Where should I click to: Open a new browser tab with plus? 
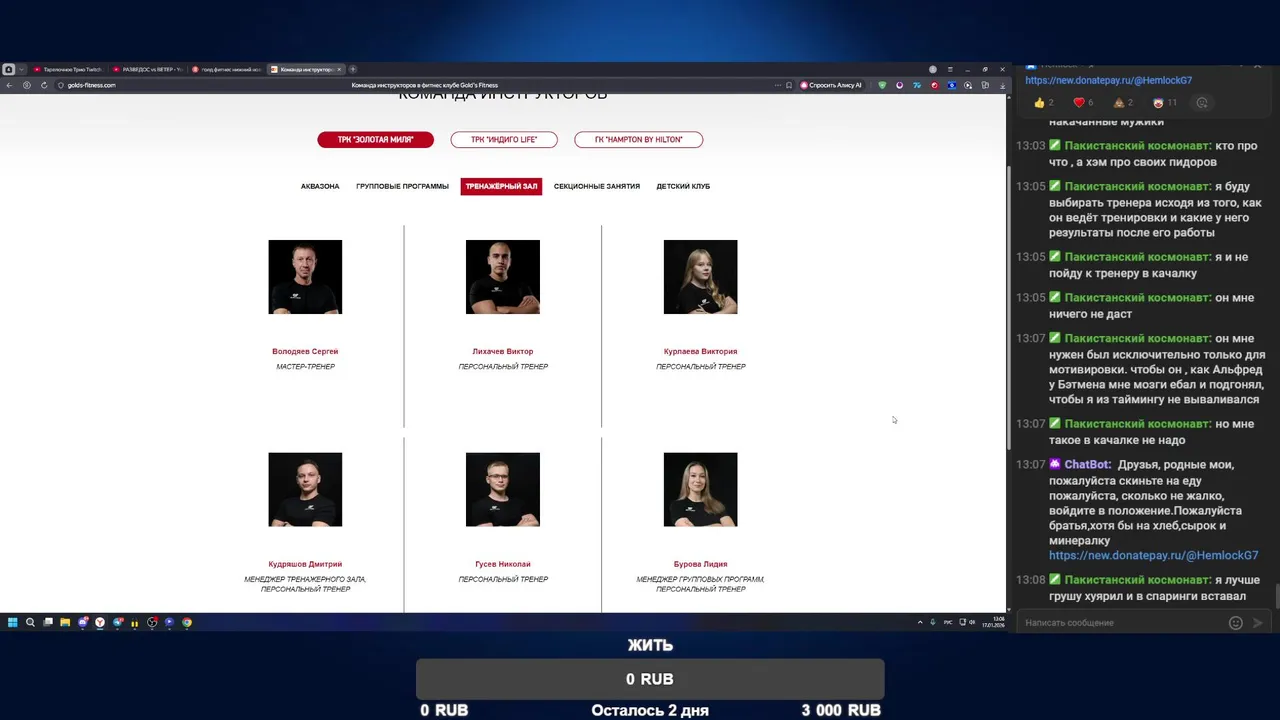[352, 69]
